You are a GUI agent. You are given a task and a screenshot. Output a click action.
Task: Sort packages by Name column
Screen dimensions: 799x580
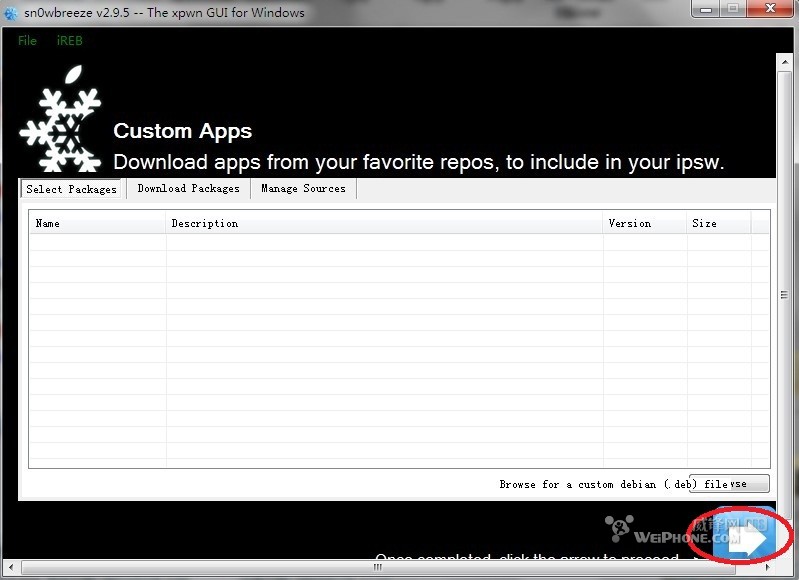pos(97,223)
